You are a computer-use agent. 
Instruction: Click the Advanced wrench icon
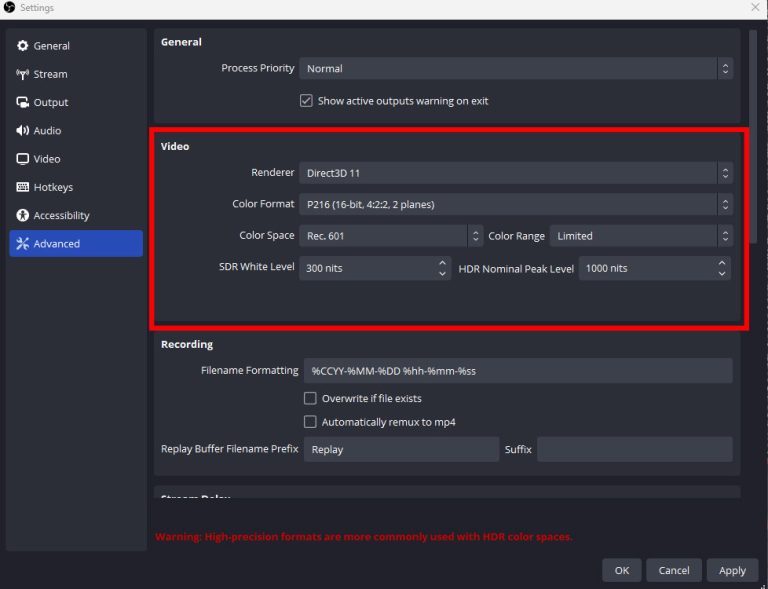pos(23,244)
